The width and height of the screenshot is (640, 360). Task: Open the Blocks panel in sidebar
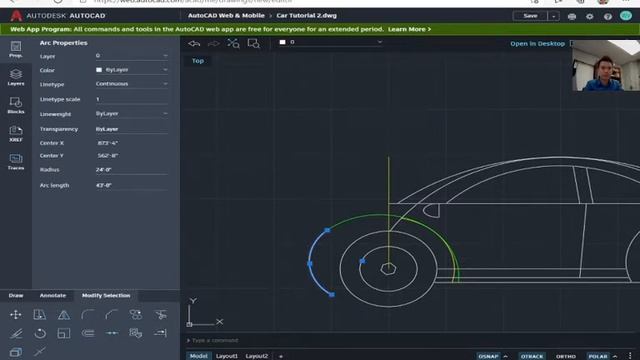16,105
